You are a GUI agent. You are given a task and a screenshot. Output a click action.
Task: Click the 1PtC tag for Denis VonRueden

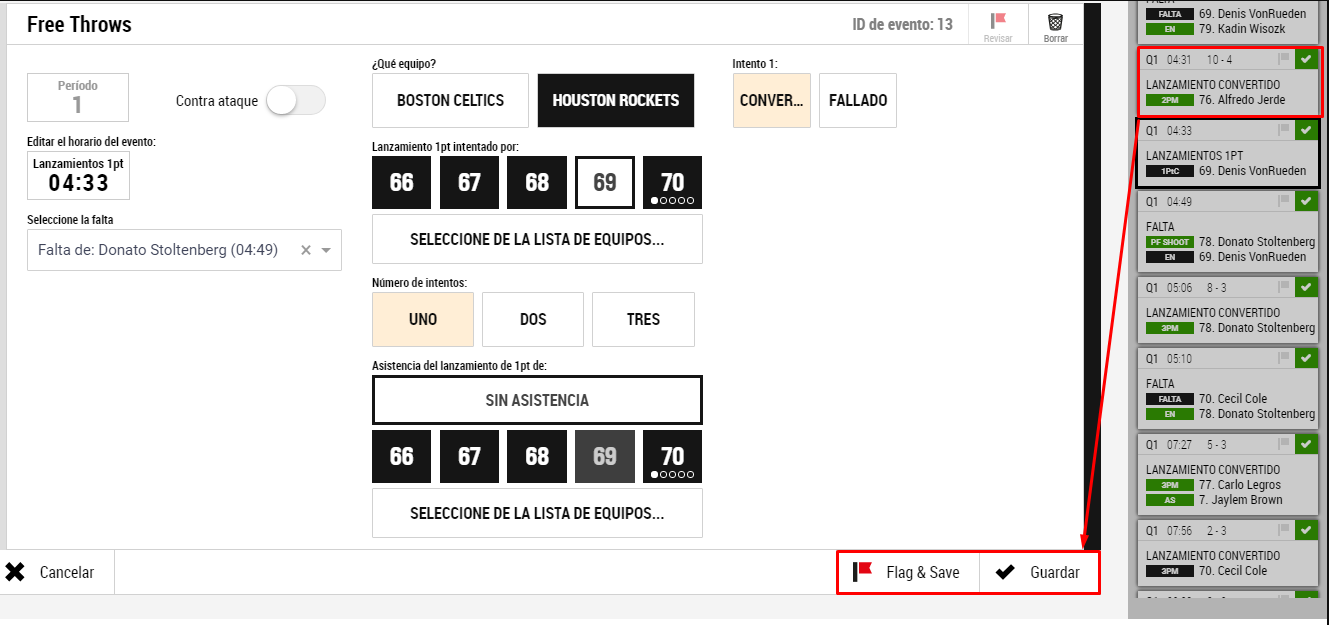(1169, 171)
